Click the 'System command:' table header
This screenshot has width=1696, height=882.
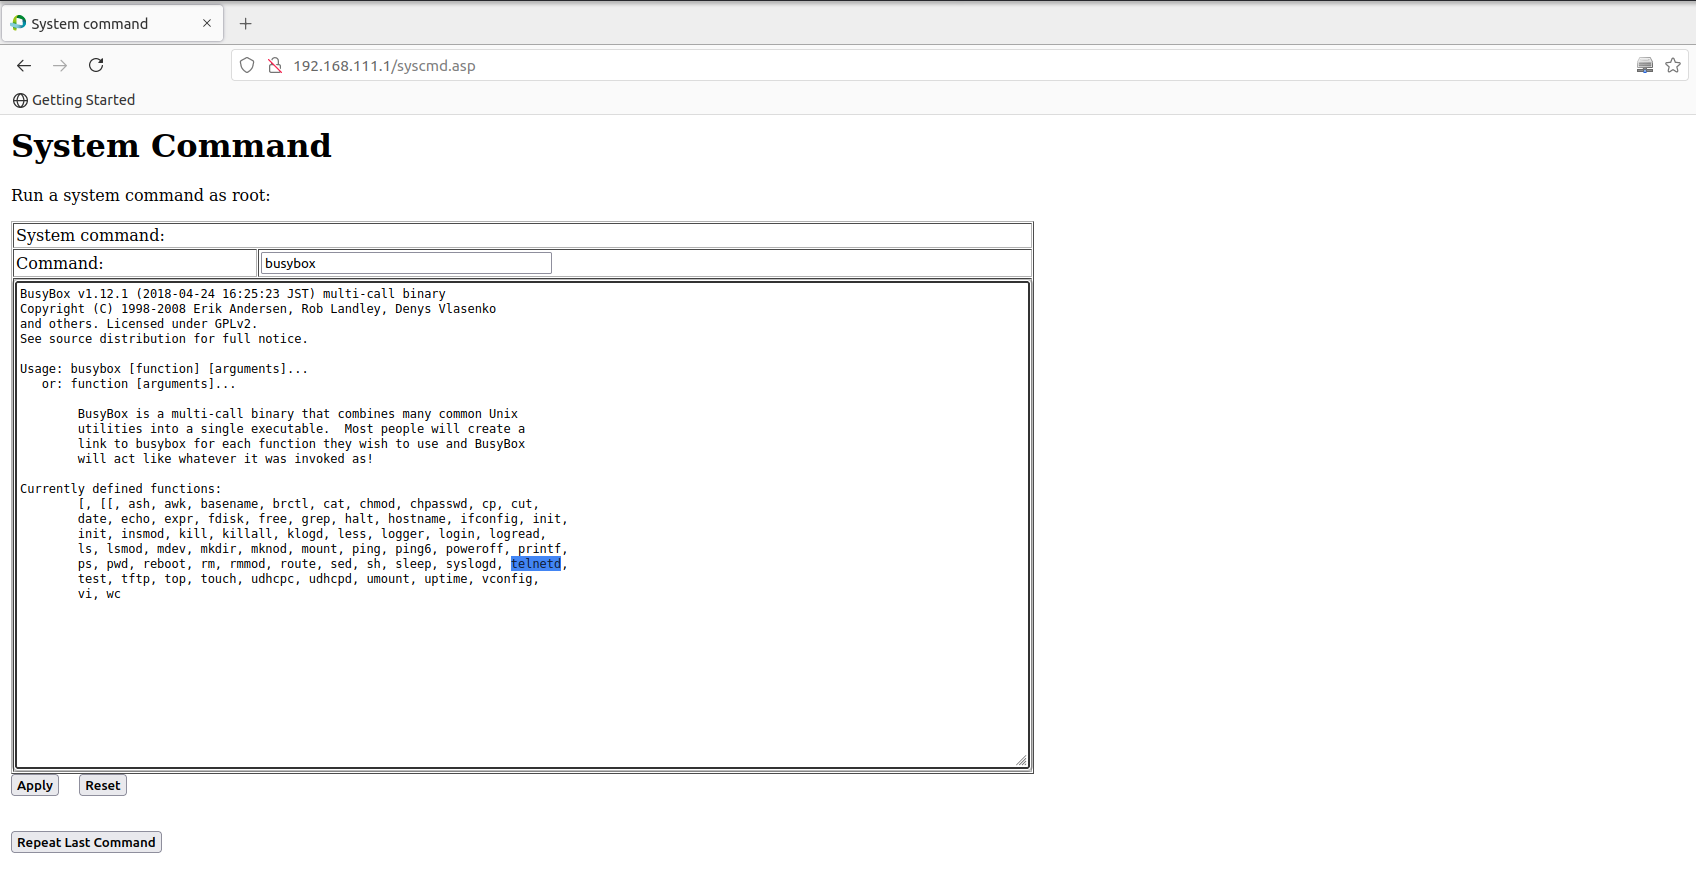click(522, 235)
